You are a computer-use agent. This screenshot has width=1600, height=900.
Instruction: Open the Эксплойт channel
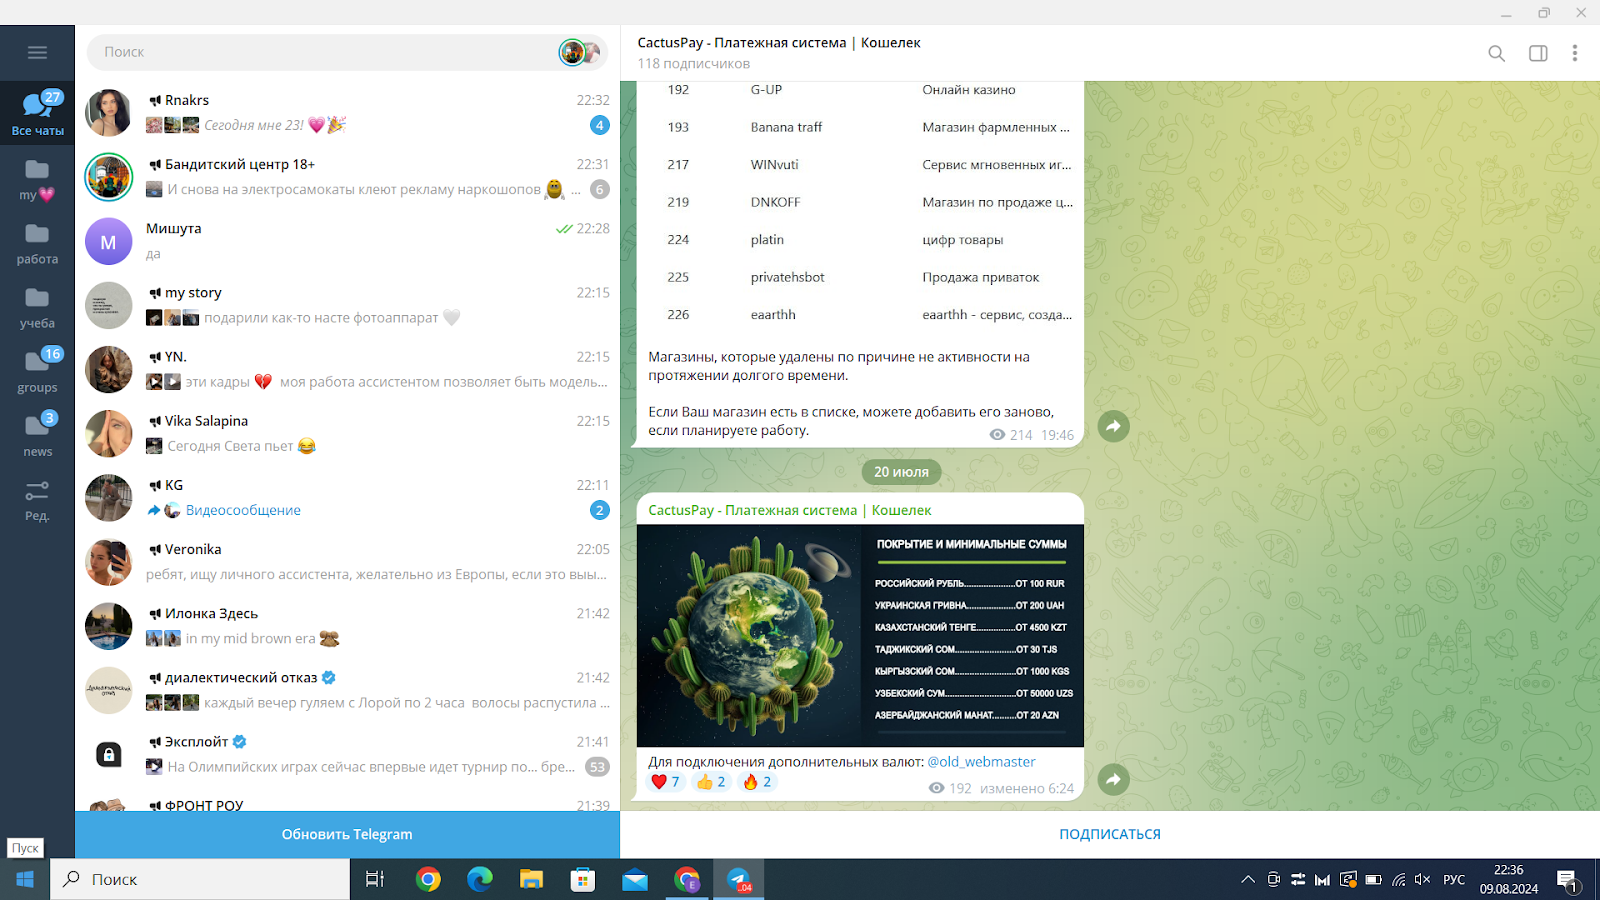point(347,754)
